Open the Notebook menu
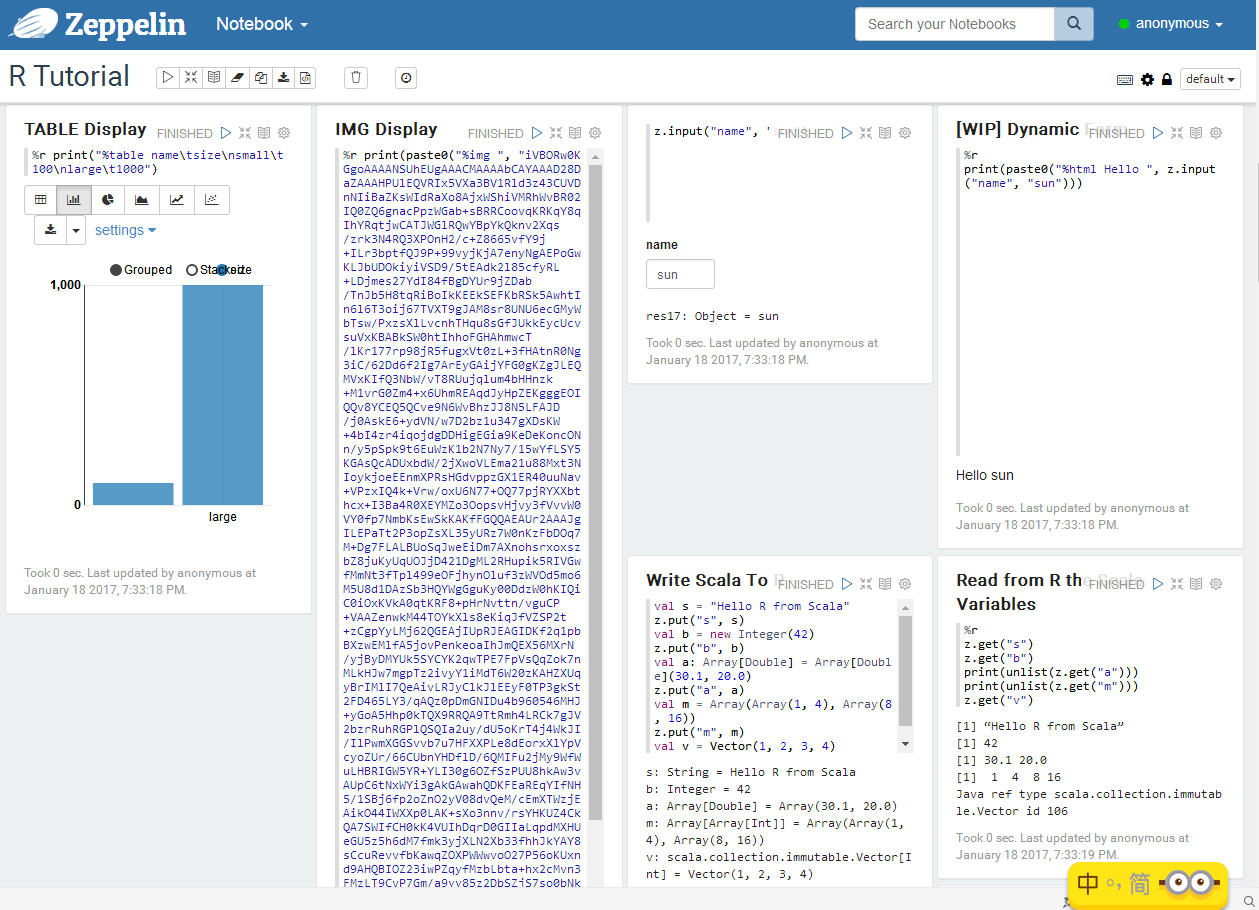 [261, 23]
